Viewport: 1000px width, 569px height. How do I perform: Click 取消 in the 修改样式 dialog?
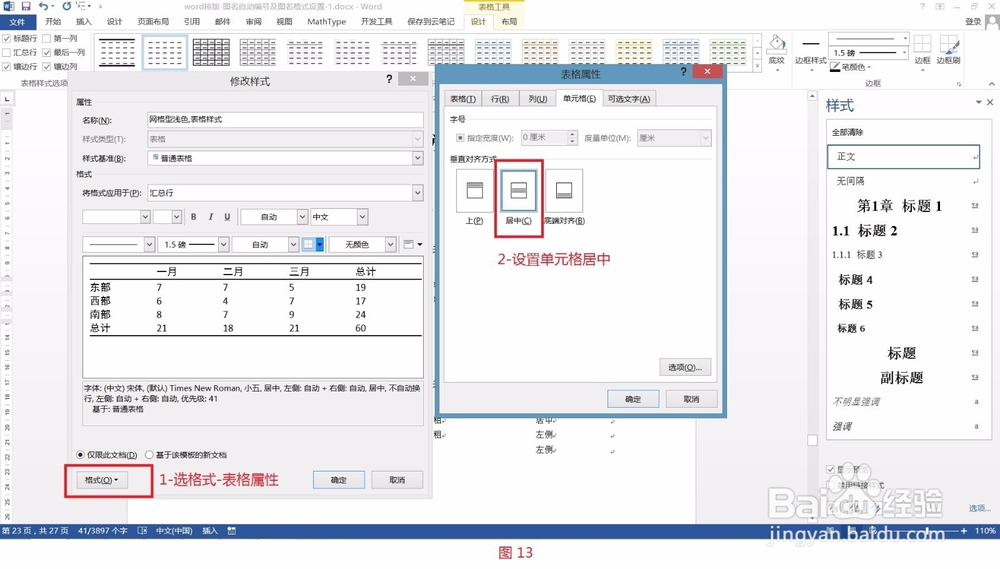pyautogui.click(x=397, y=480)
